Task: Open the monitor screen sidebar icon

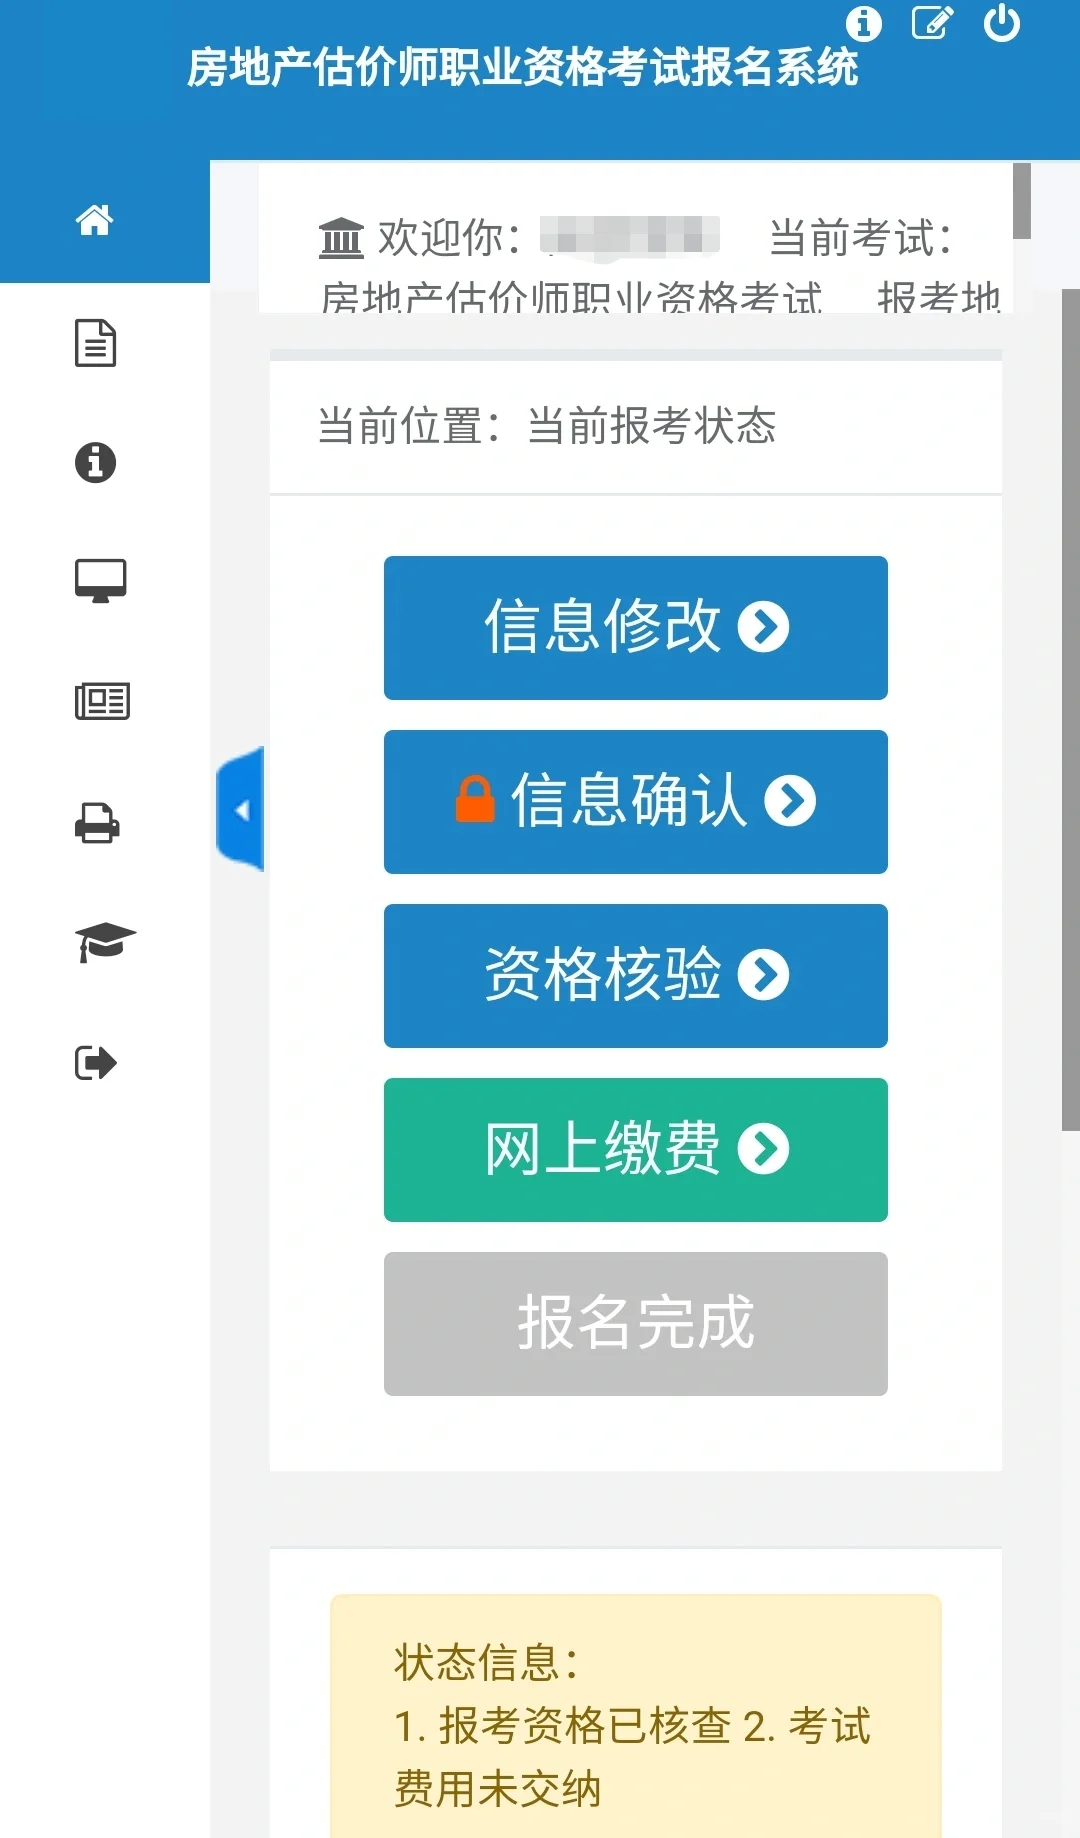Action: [100, 581]
